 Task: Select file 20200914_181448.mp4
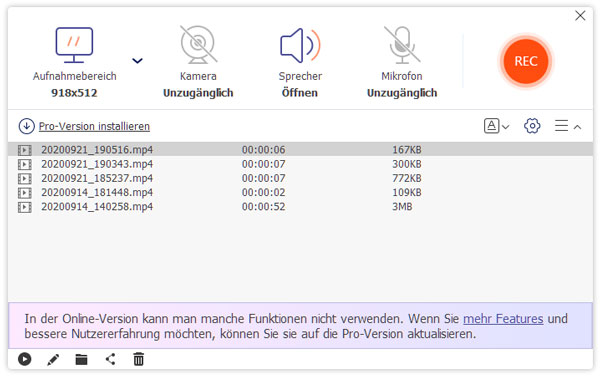point(300,192)
